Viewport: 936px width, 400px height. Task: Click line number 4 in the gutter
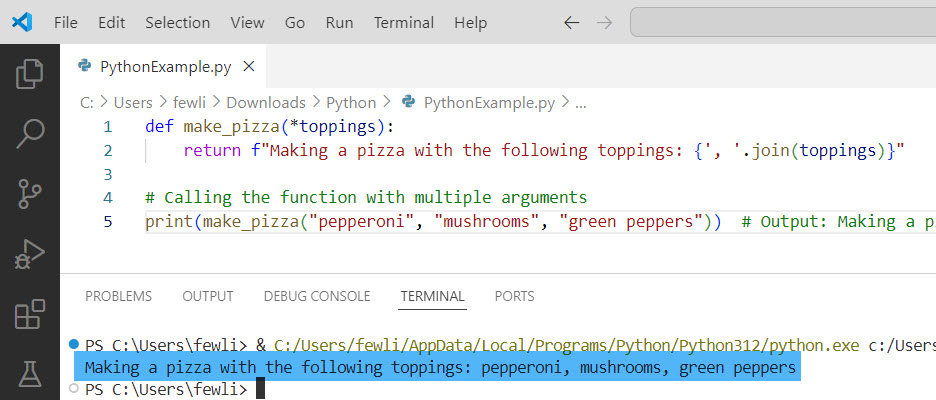point(107,198)
